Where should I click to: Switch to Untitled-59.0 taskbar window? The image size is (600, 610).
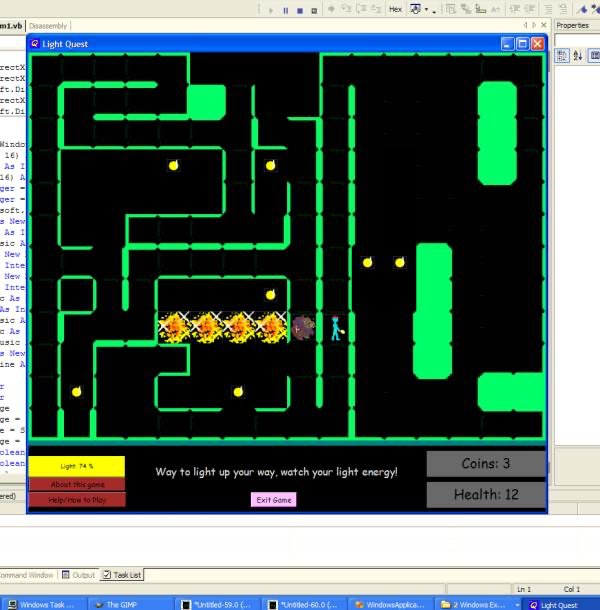217,605
